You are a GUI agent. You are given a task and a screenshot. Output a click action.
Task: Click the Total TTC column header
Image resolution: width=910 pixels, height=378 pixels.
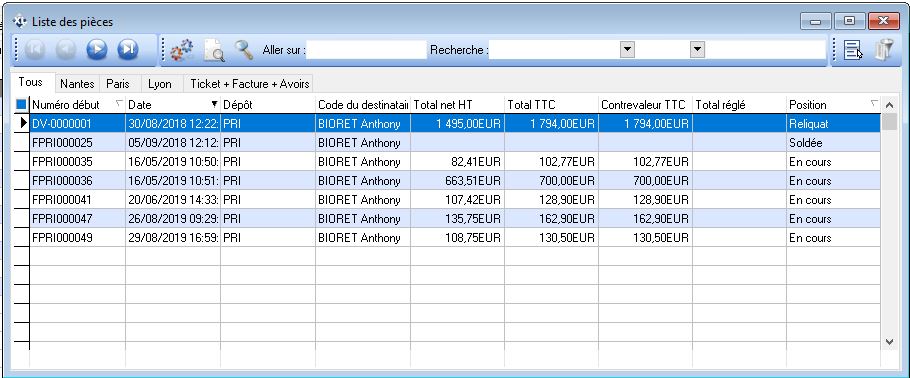tap(552, 105)
